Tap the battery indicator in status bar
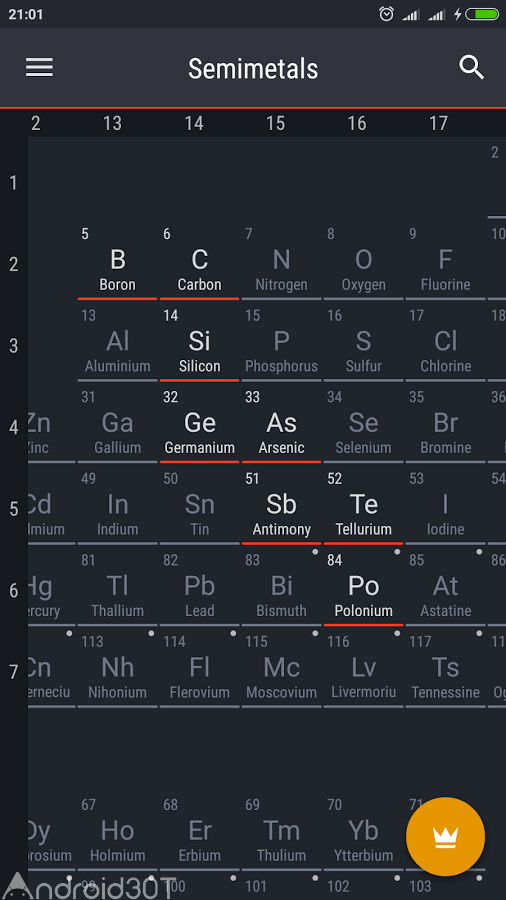This screenshot has width=506, height=900. click(x=482, y=14)
